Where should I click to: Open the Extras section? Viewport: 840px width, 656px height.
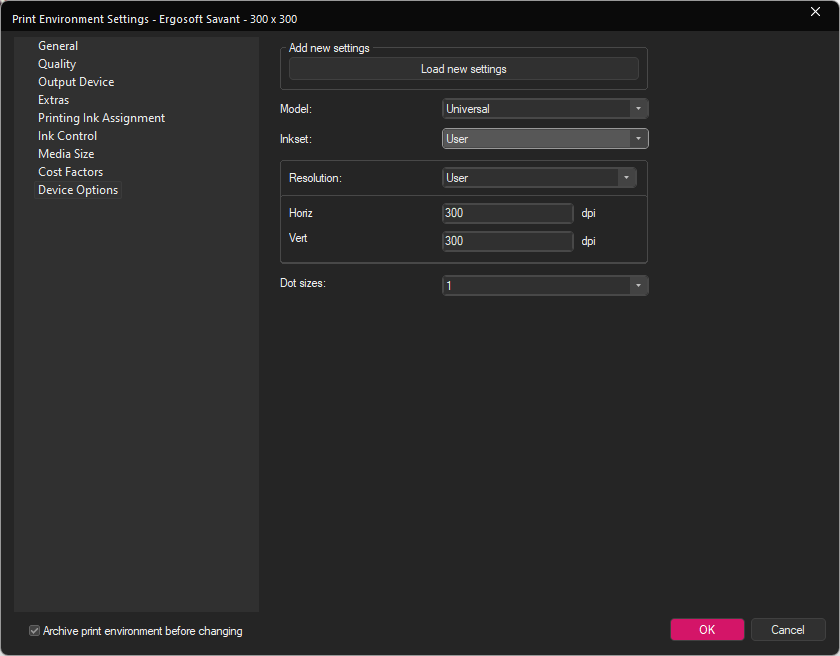point(54,100)
